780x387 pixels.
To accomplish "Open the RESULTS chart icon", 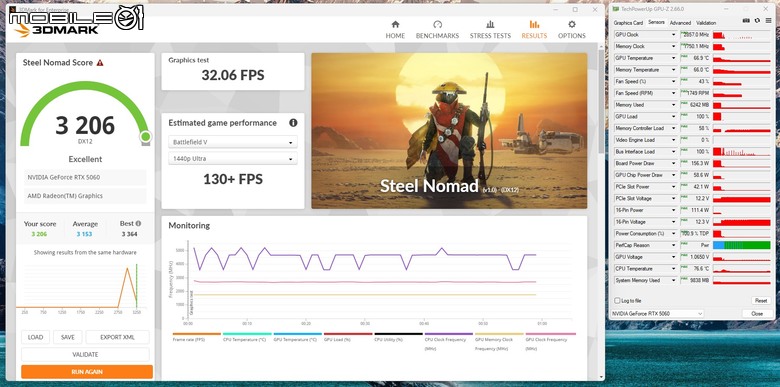I will pyautogui.click(x=534, y=24).
